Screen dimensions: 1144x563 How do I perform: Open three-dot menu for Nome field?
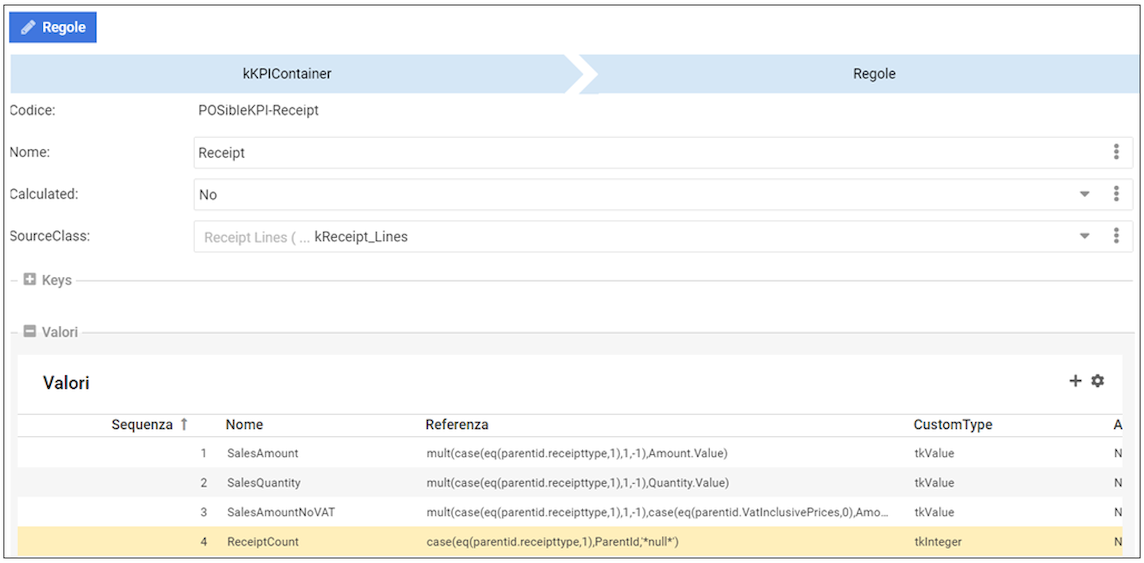[1116, 152]
